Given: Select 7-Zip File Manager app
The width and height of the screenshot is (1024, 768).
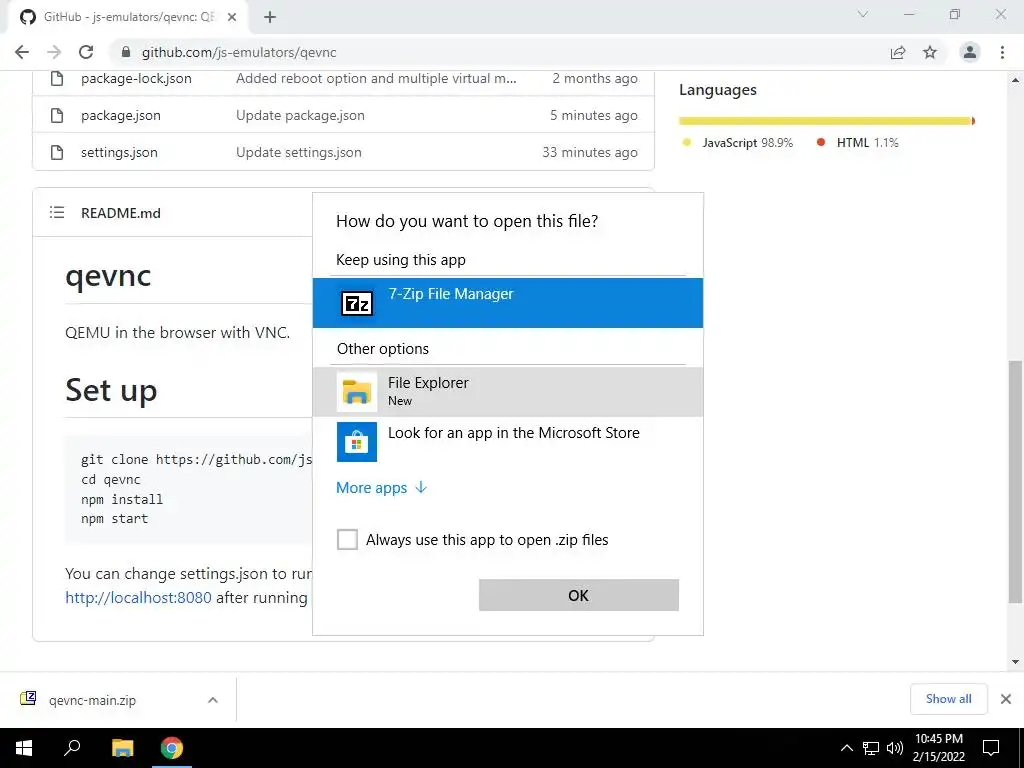Looking at the screenshot, I should [x=507, y=302].
